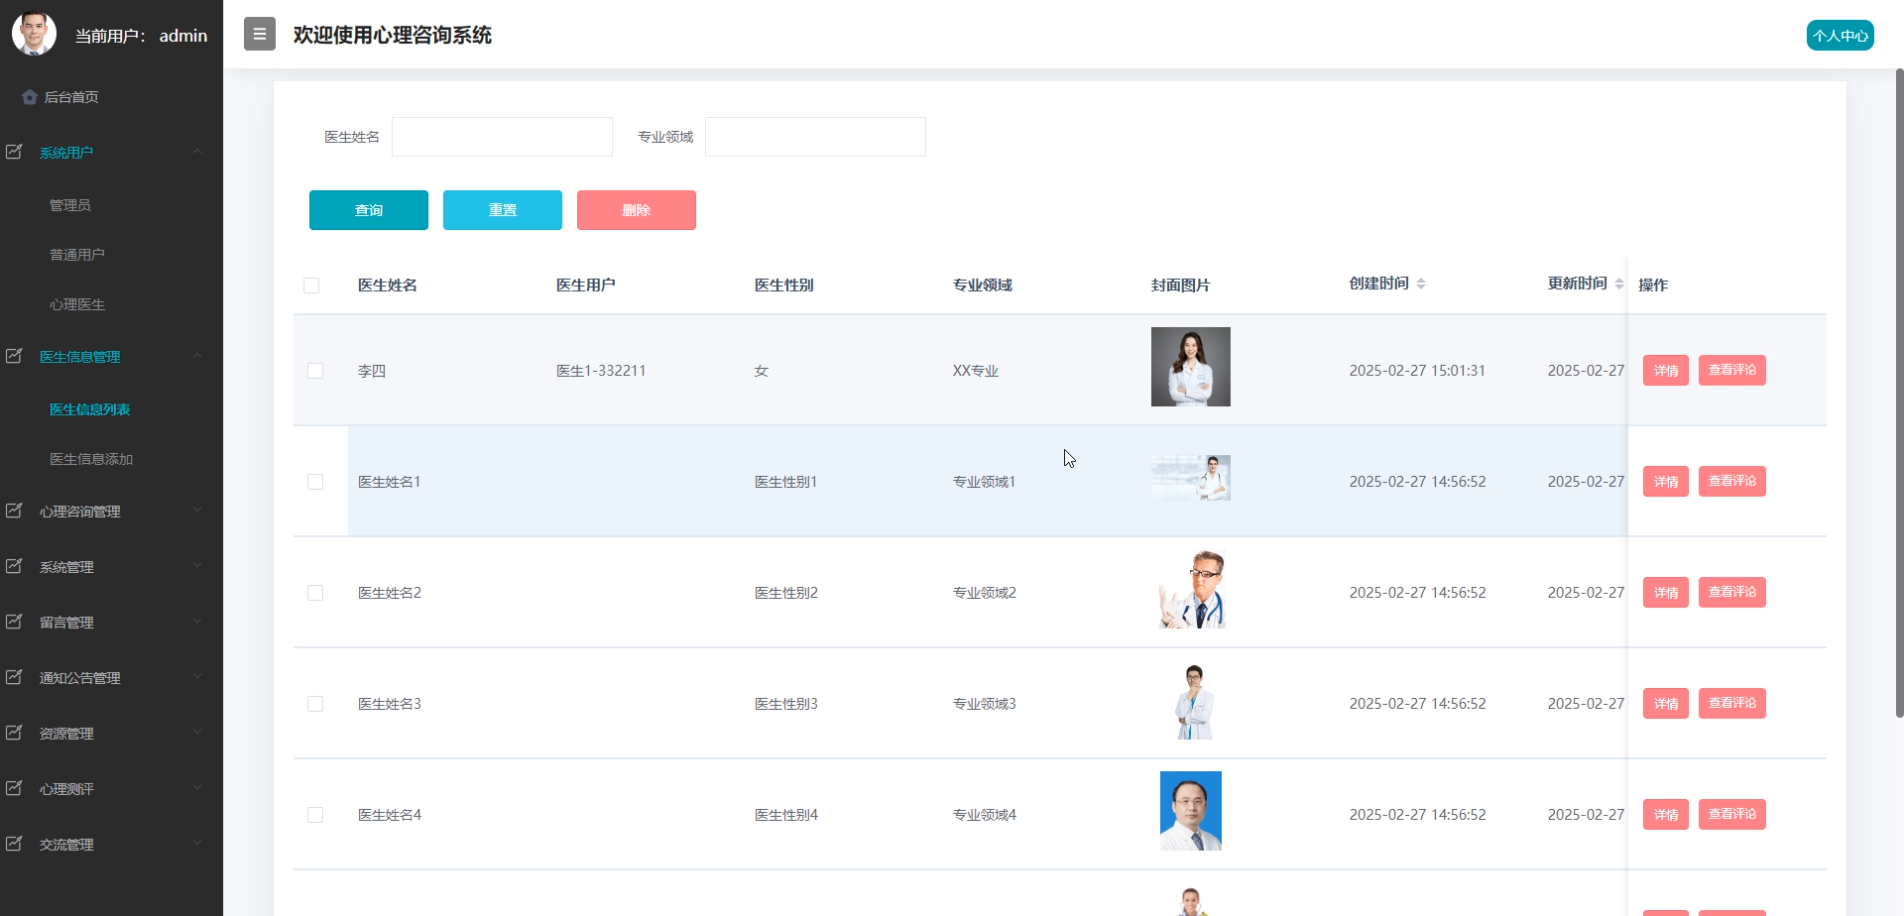
Task: Expand the 通知公告管理 menu chevron
Action: click(197, 677)
